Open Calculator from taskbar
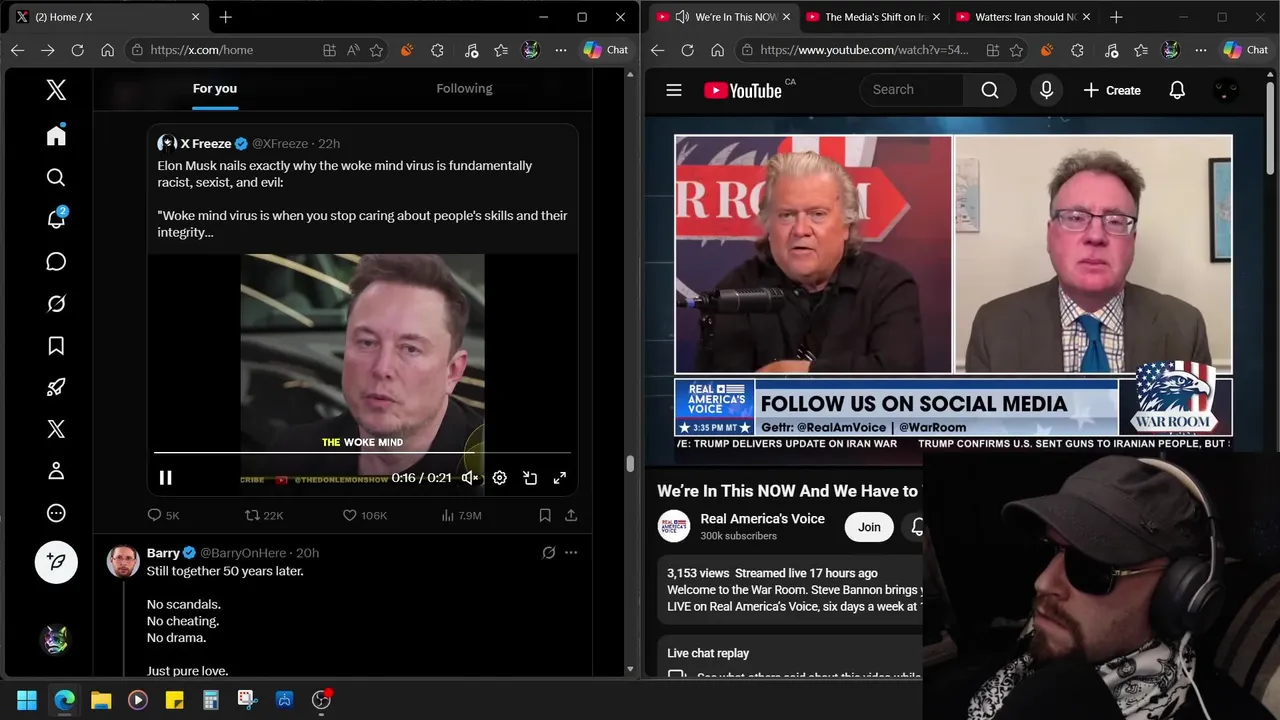 point(211,700)
